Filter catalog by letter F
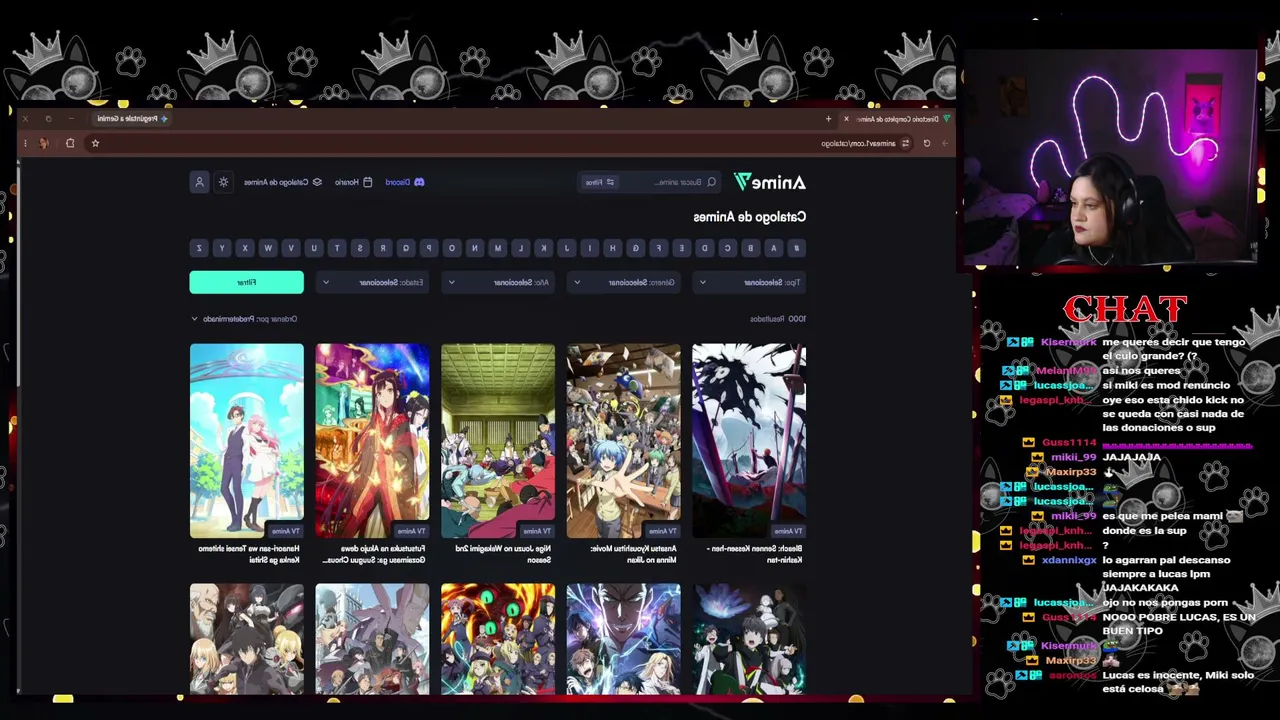Screen dimensions: 1280x720 coord(658,248)
